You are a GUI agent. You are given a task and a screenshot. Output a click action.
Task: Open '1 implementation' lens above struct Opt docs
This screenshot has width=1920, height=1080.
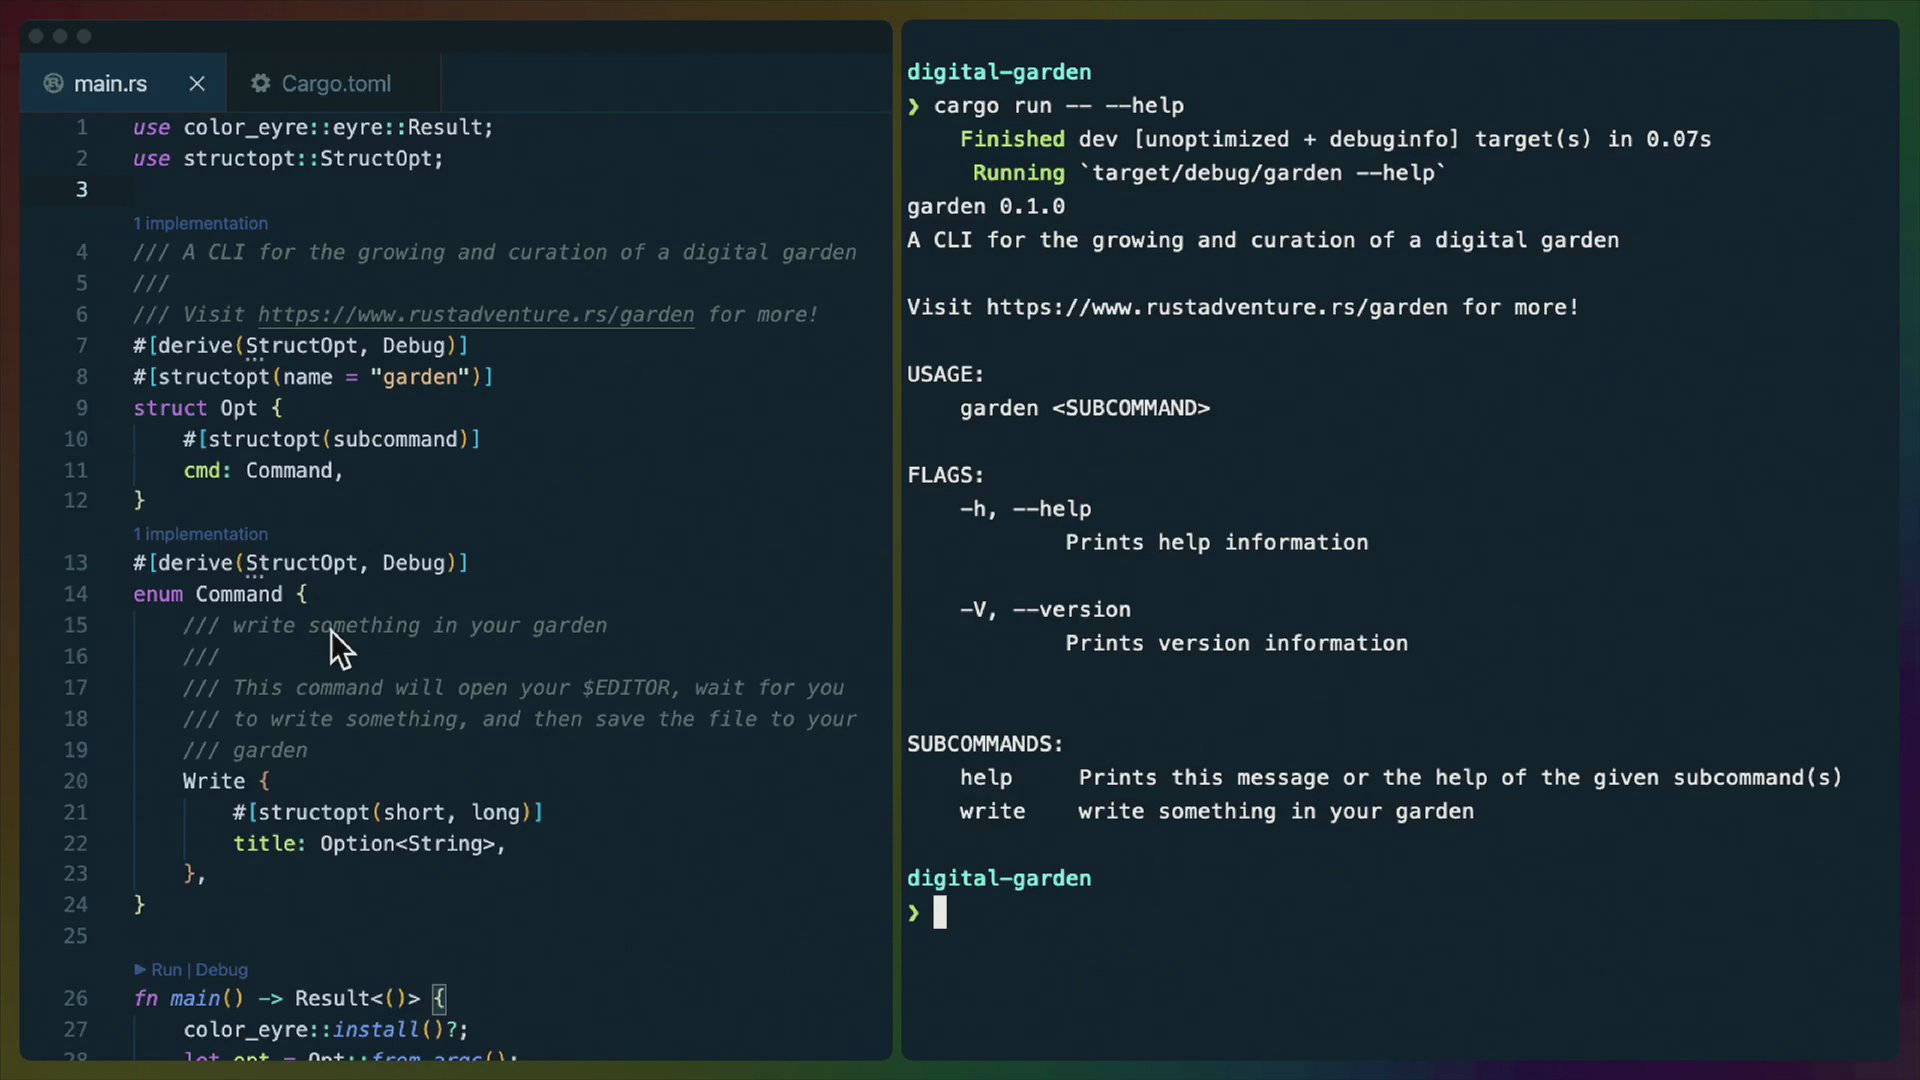tap(201, 223)
